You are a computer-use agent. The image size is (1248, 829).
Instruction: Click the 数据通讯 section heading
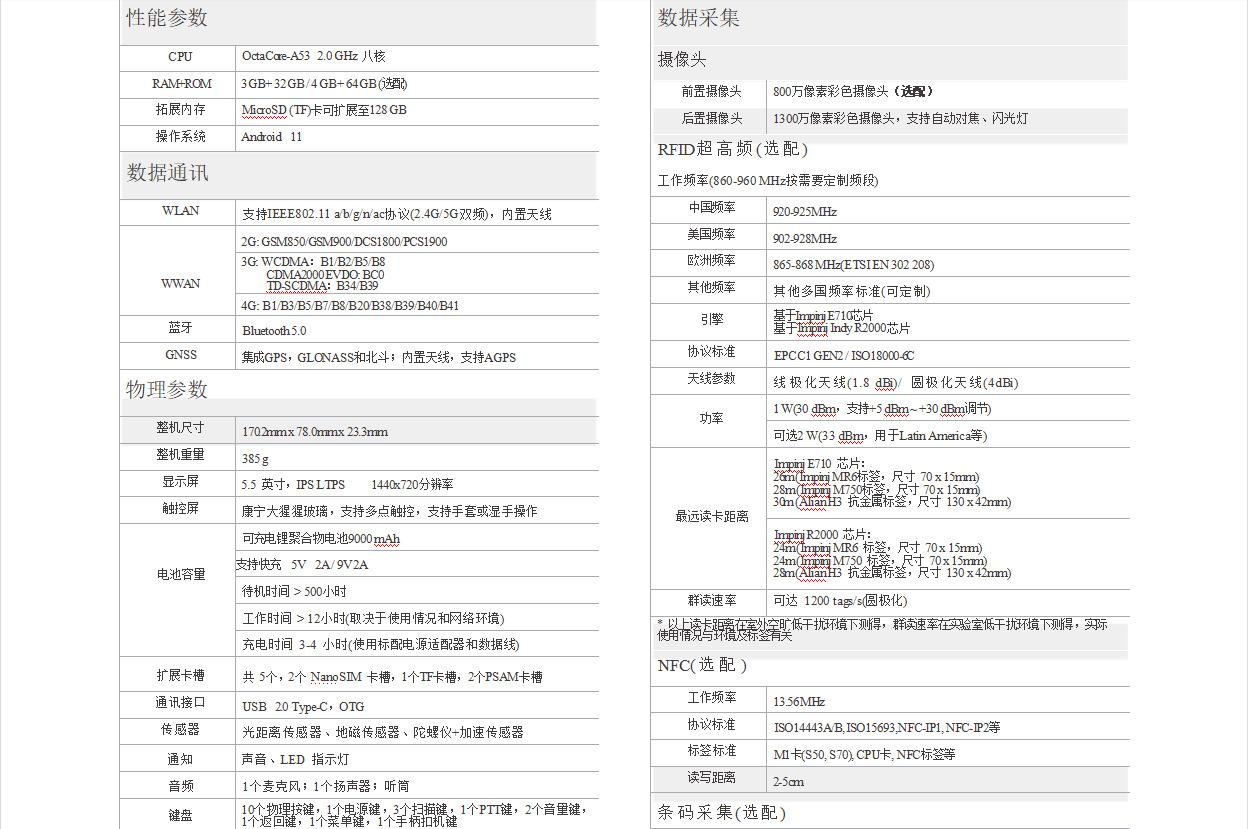[x=167, y=173]
